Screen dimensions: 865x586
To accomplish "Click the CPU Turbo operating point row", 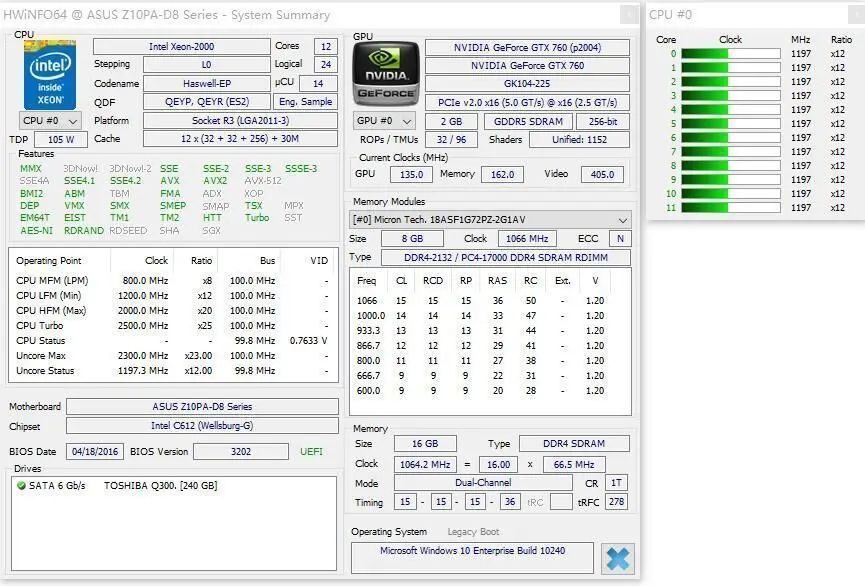I will tap(172, 326).
